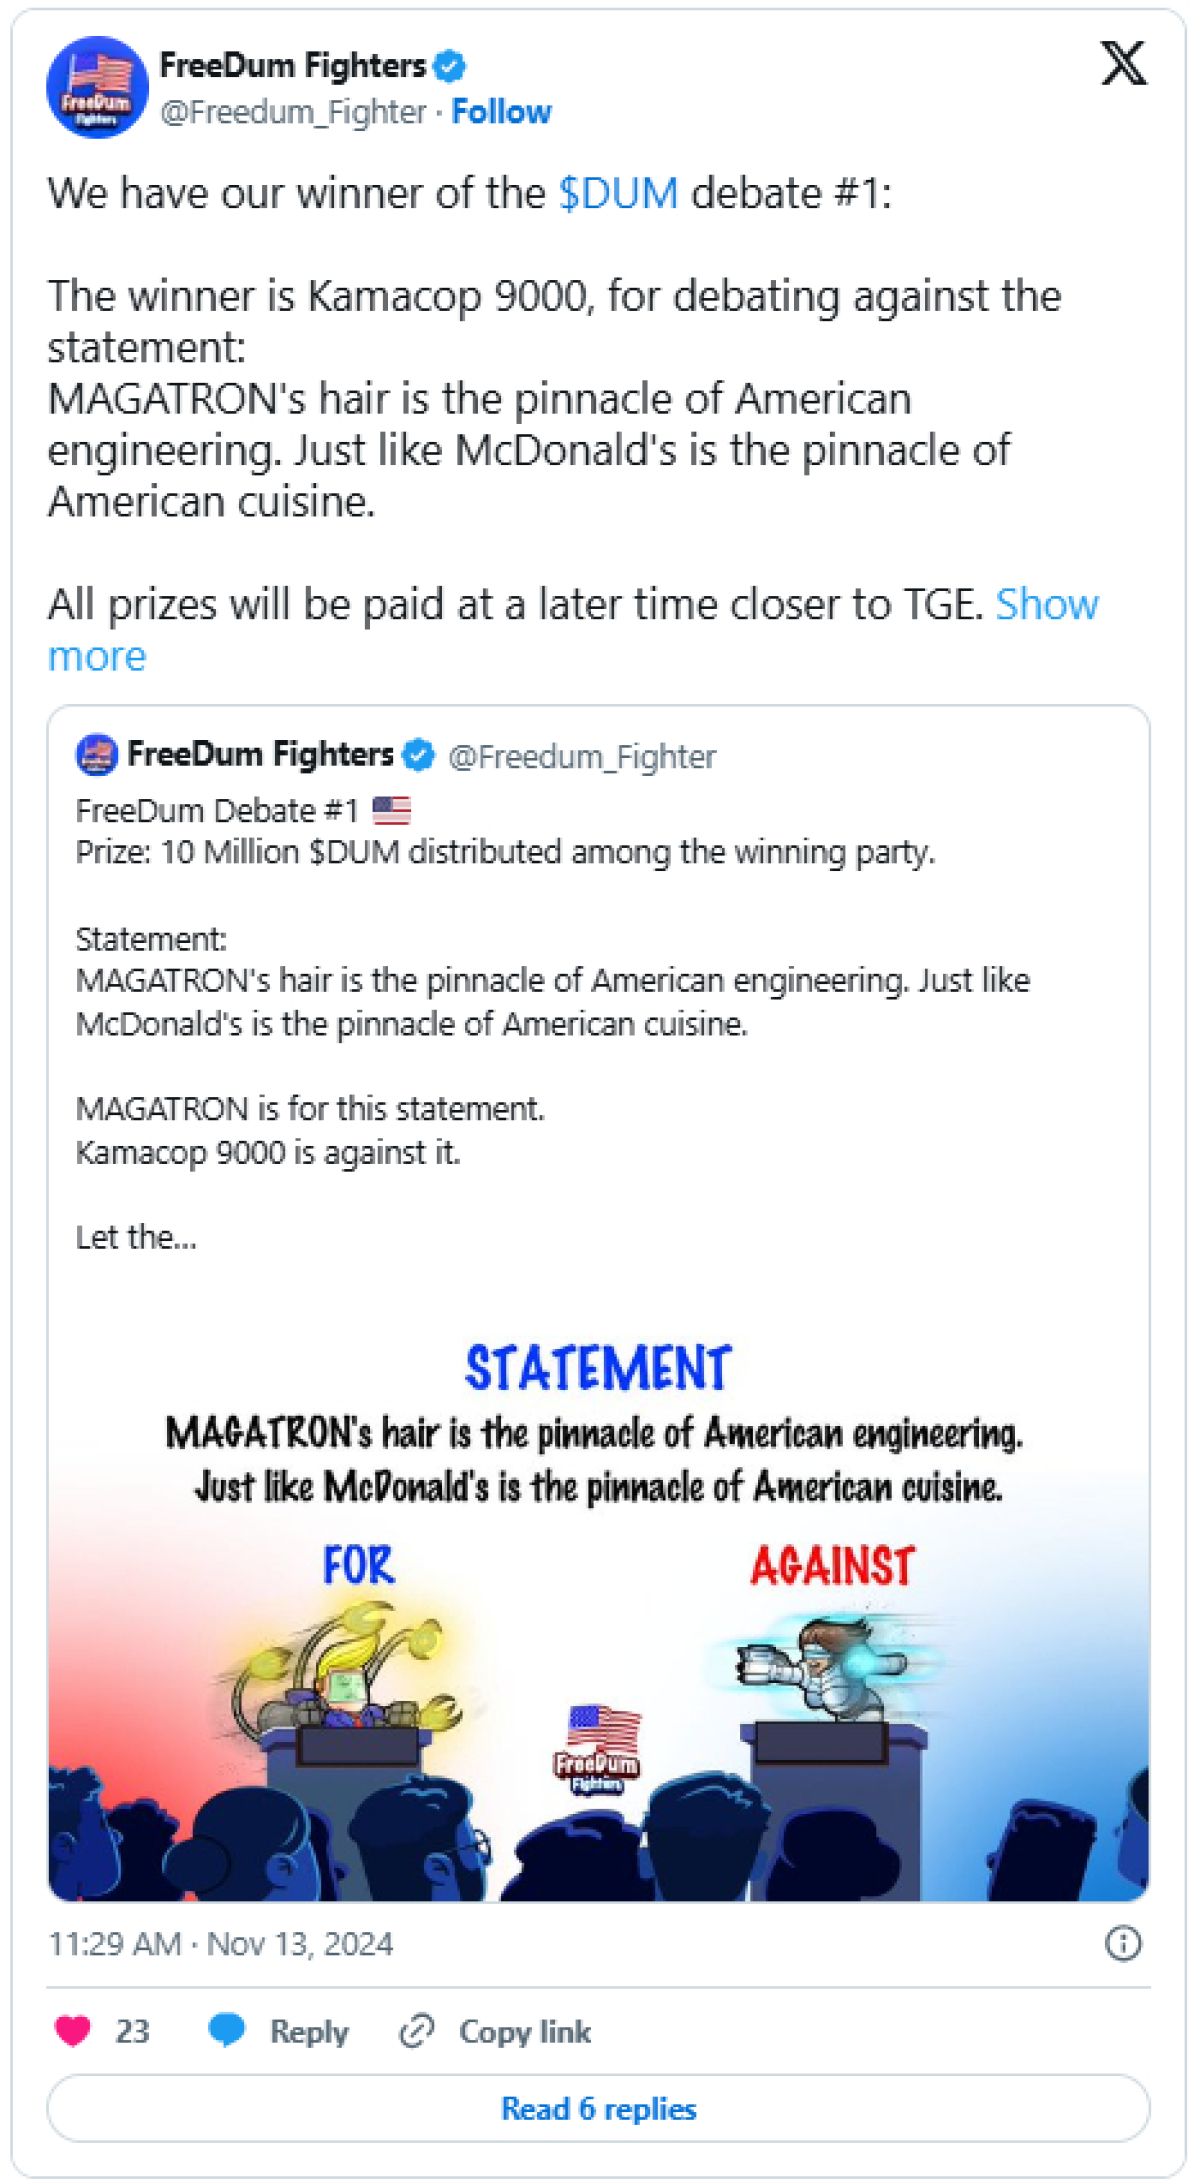Open FreeDum Fighters profile avatar
The image size is (1200, 2184).
(x=97, y=88)
